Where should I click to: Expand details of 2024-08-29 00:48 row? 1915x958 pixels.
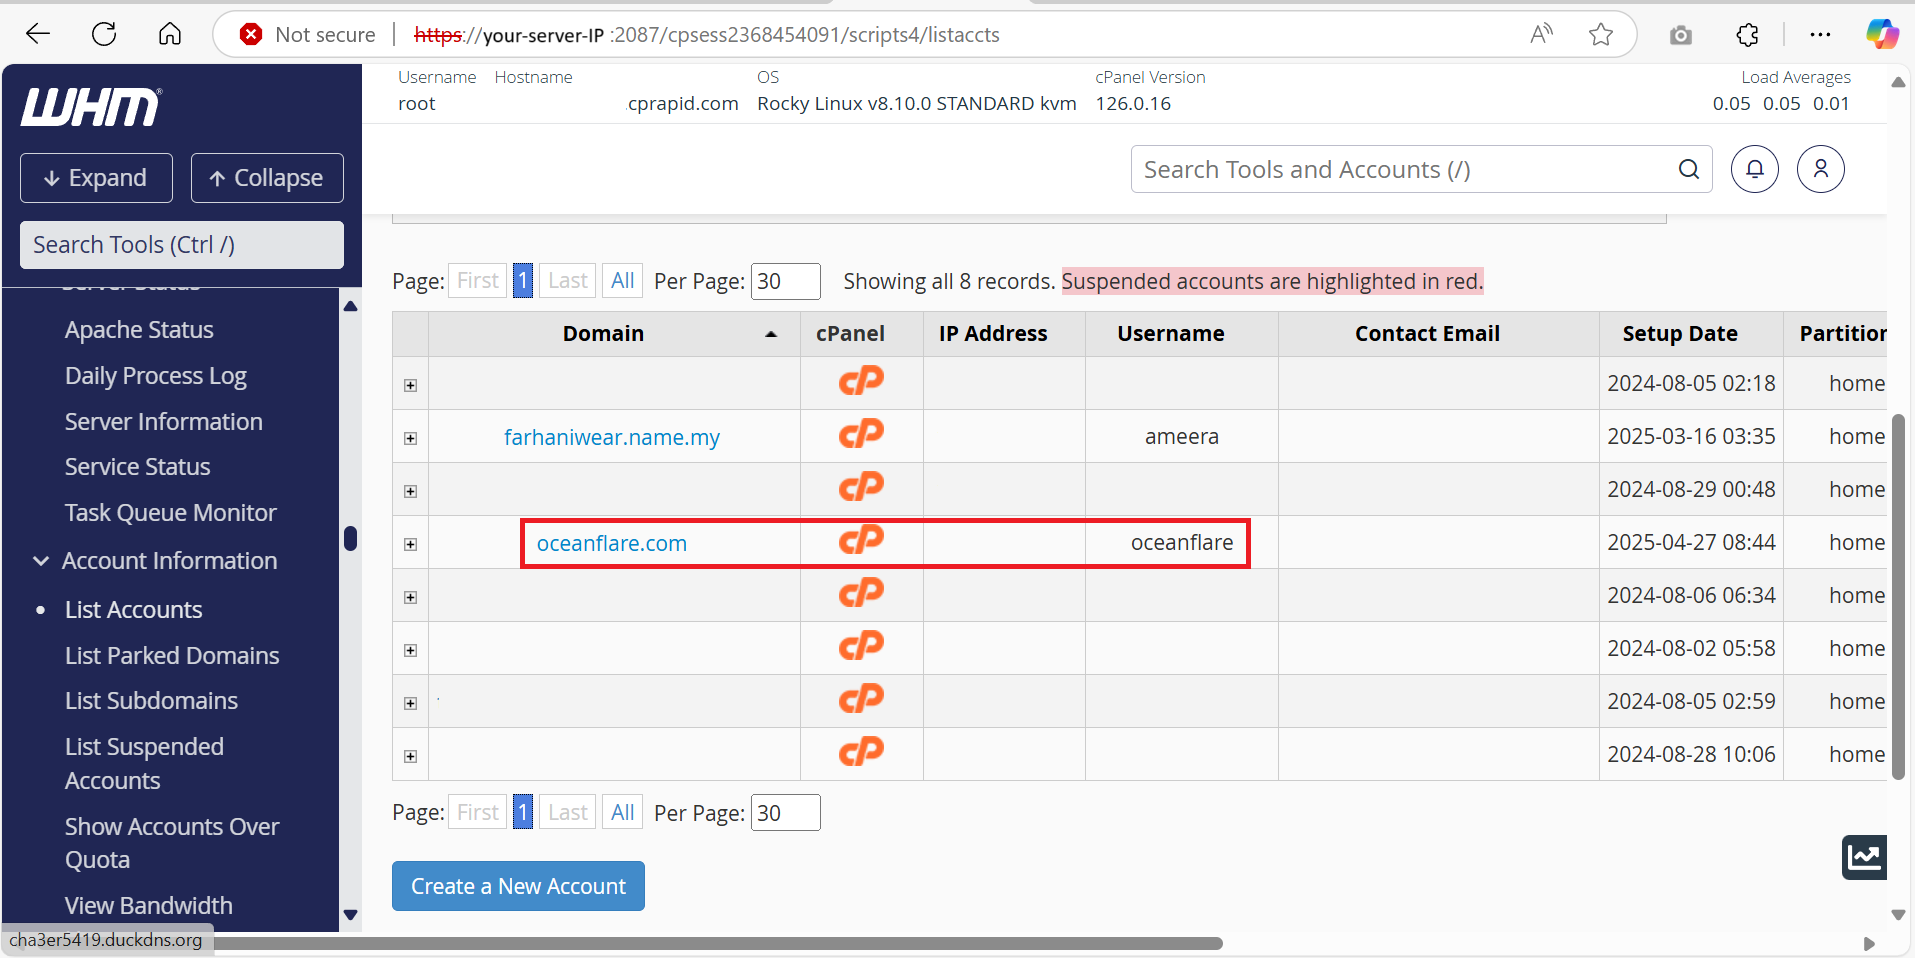pyautogui.click(x=410, y=491)
